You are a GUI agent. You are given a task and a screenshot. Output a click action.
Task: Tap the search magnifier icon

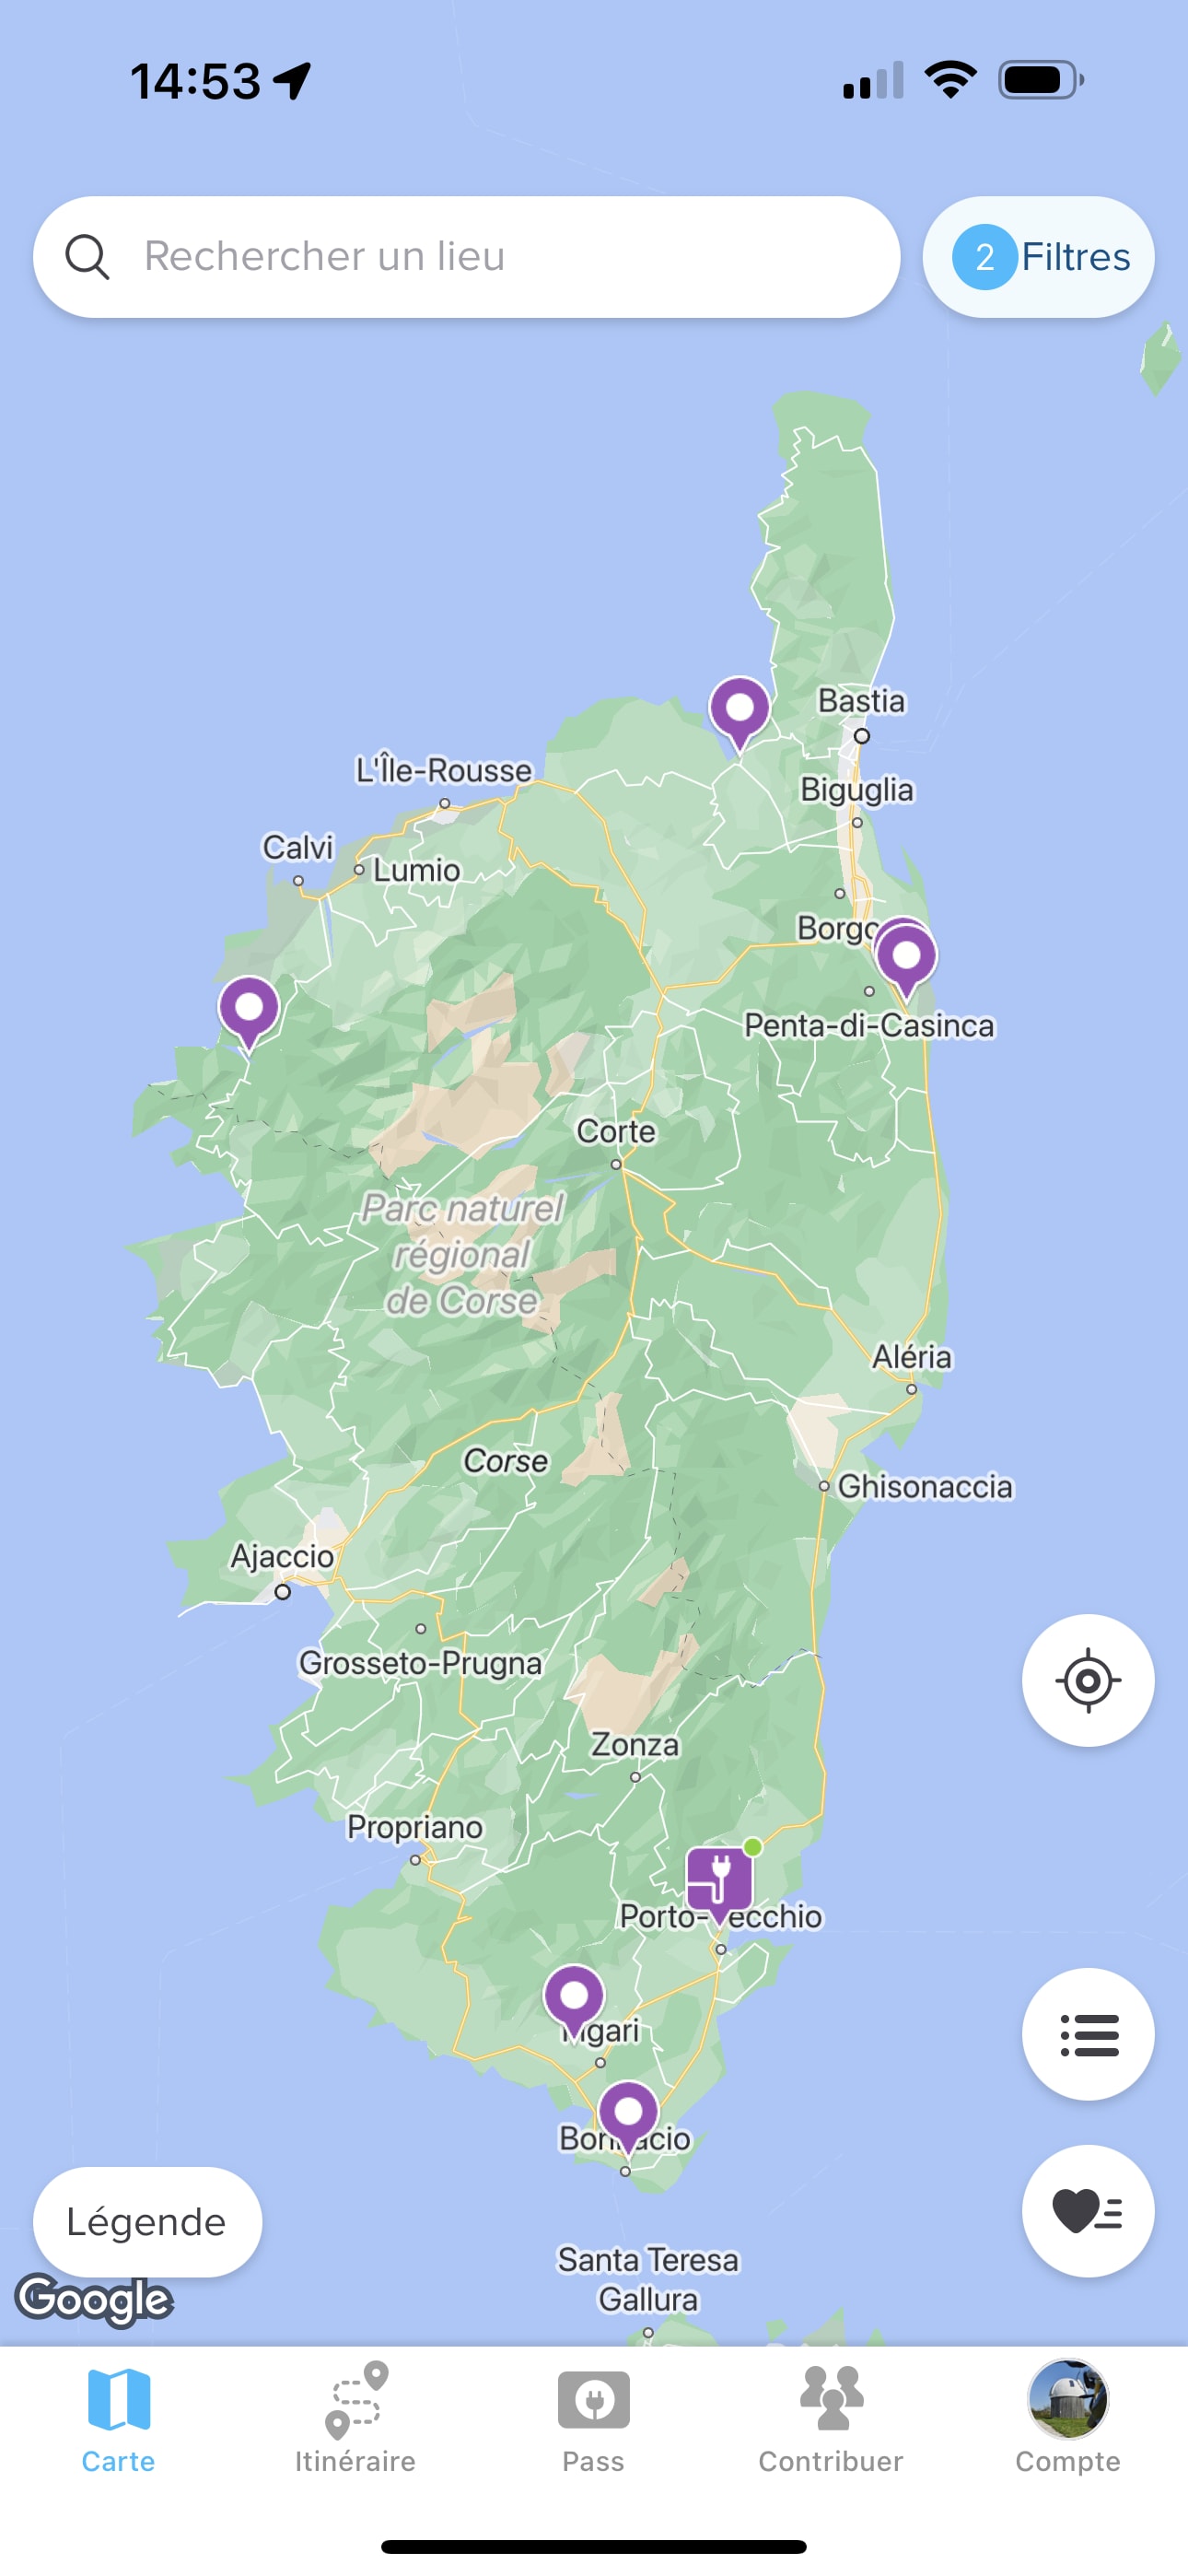click(87, 257)
